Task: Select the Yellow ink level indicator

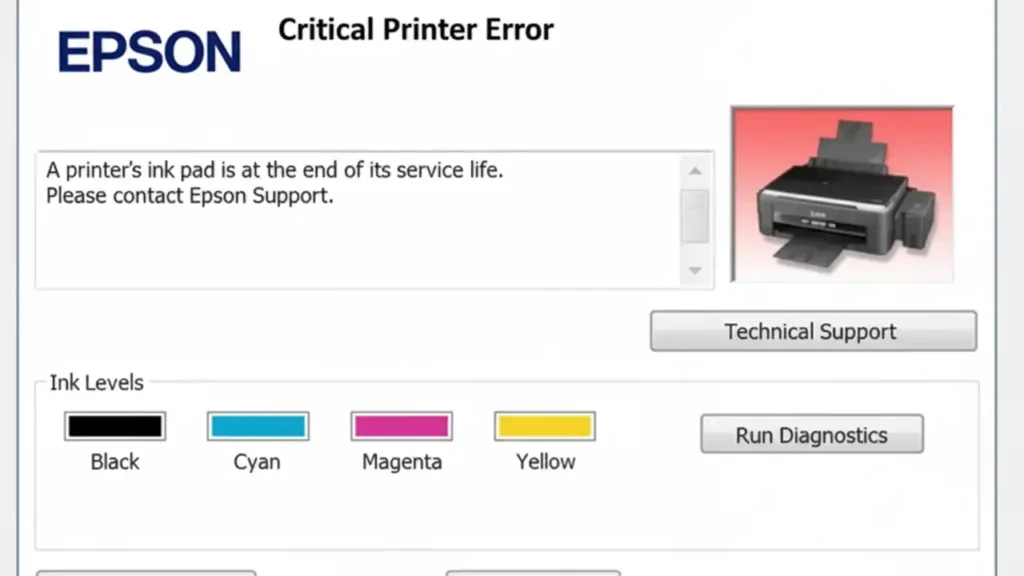Action: [544, 424]
